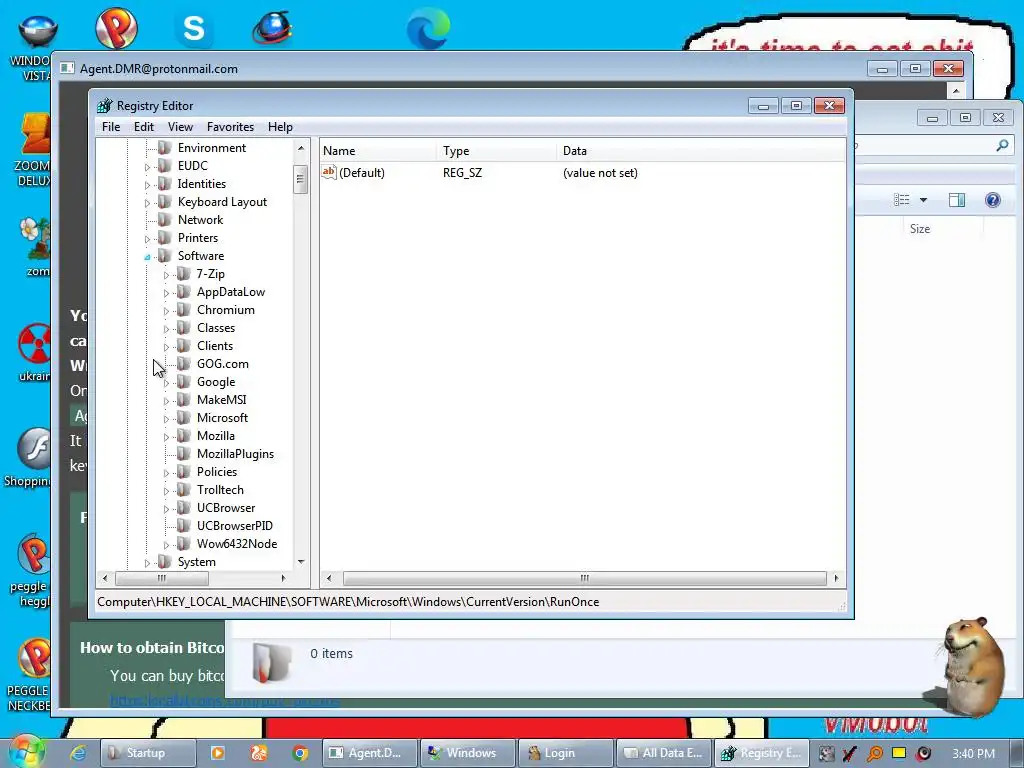Open the File menu in Registry Editor
Screen dimensions: 1024x768
coord(111,127)
